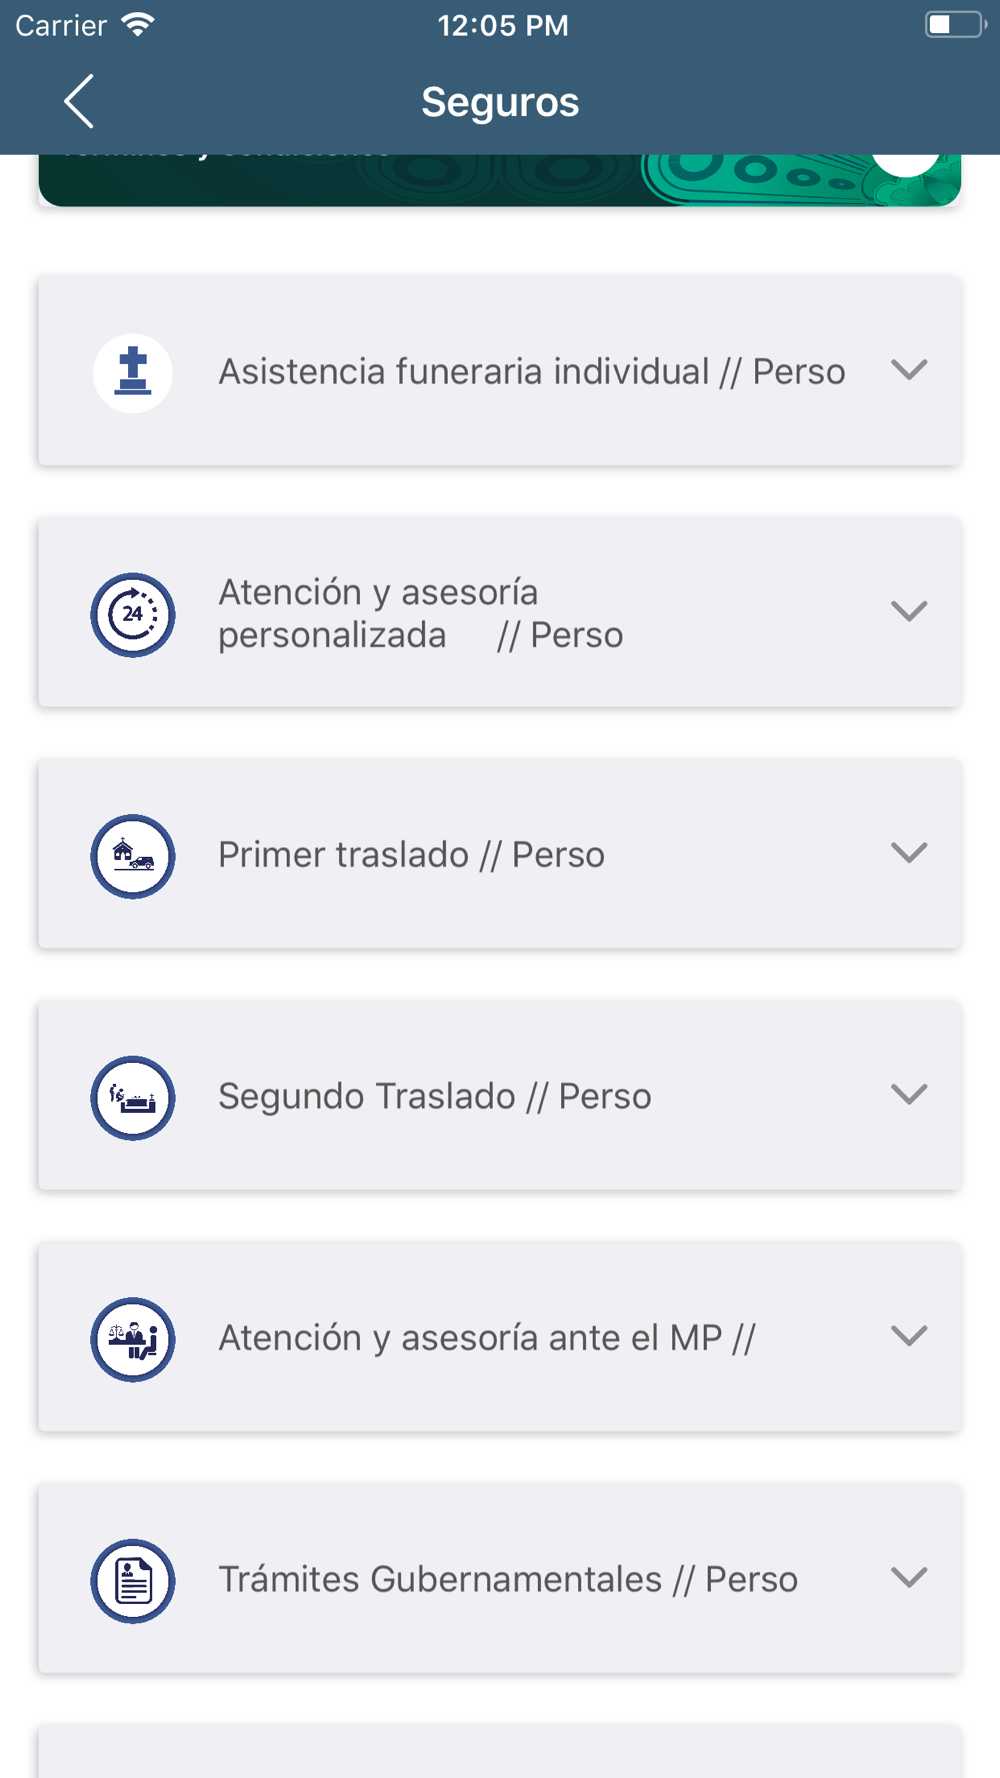The height and width of the screenshot is (1778, 1000).
Task: Expand Asistencia funeraria individual chevron
Action: click(909, 370)
